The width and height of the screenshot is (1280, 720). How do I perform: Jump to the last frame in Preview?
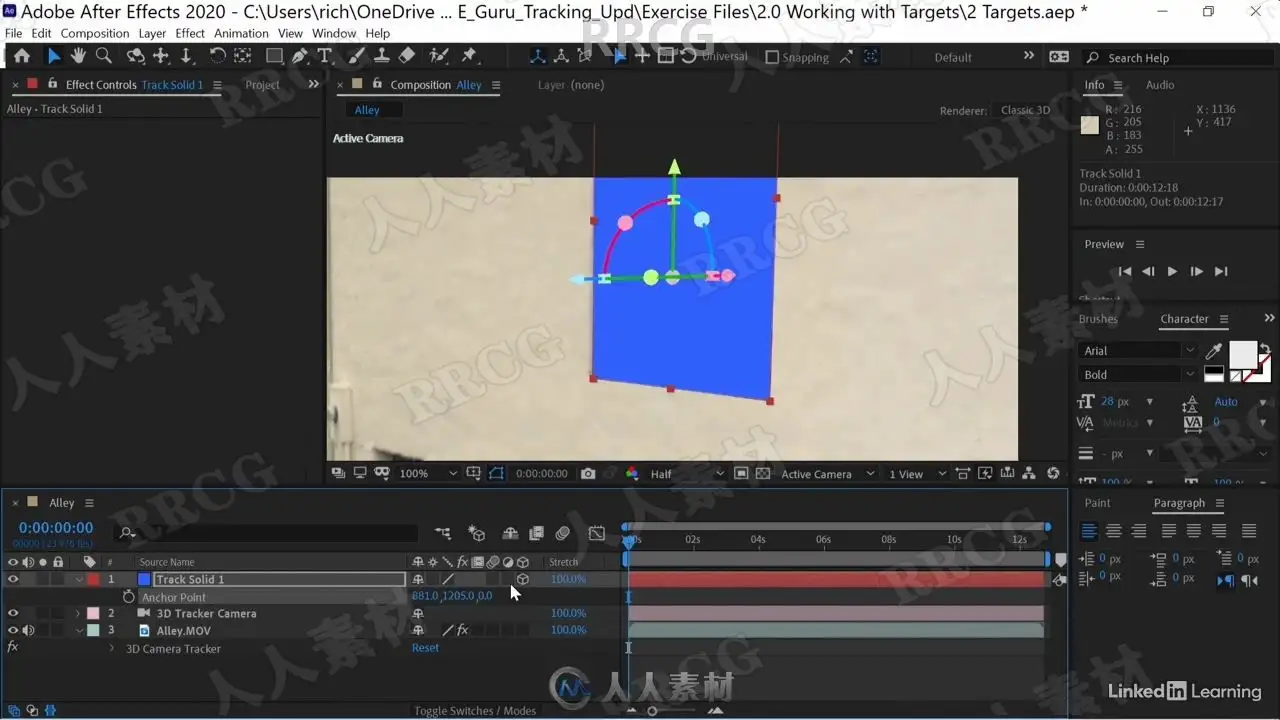pos(1220,271)
